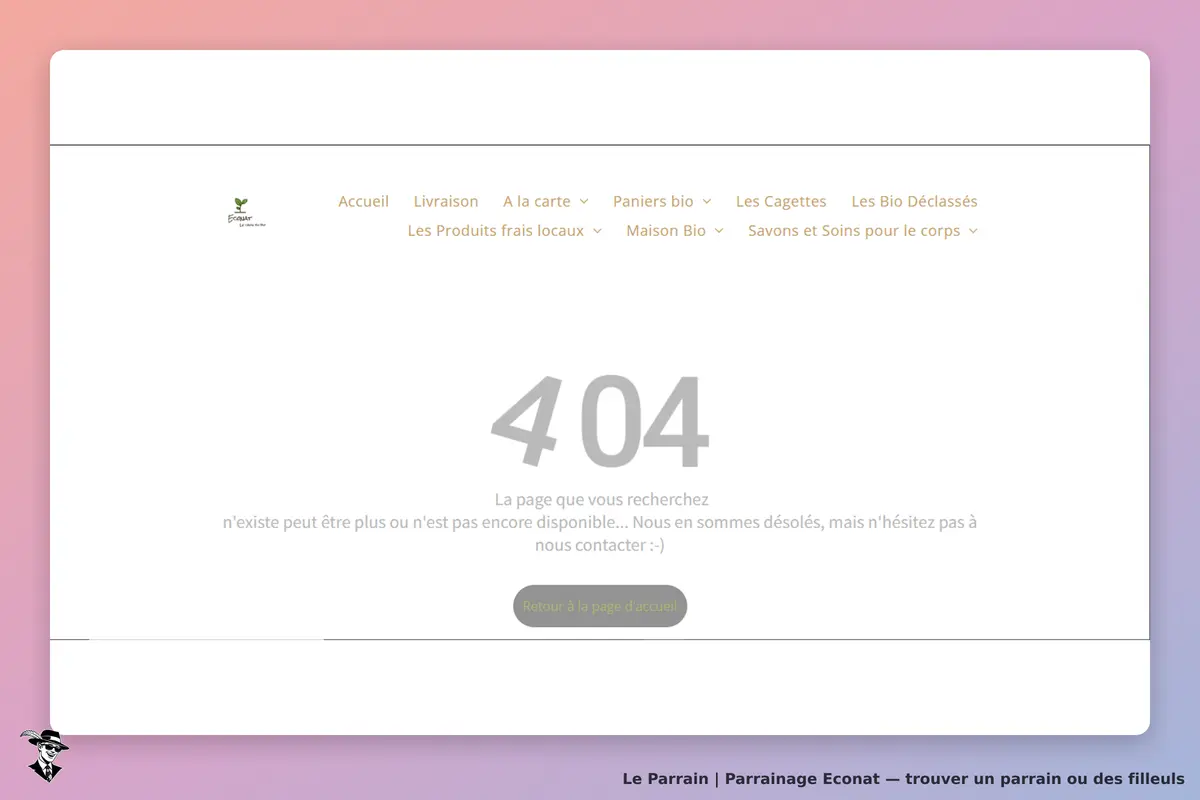The image size is (1200, 800).
Task: Click text 'La page que vous recherchez'
Action: click(602, 499)
